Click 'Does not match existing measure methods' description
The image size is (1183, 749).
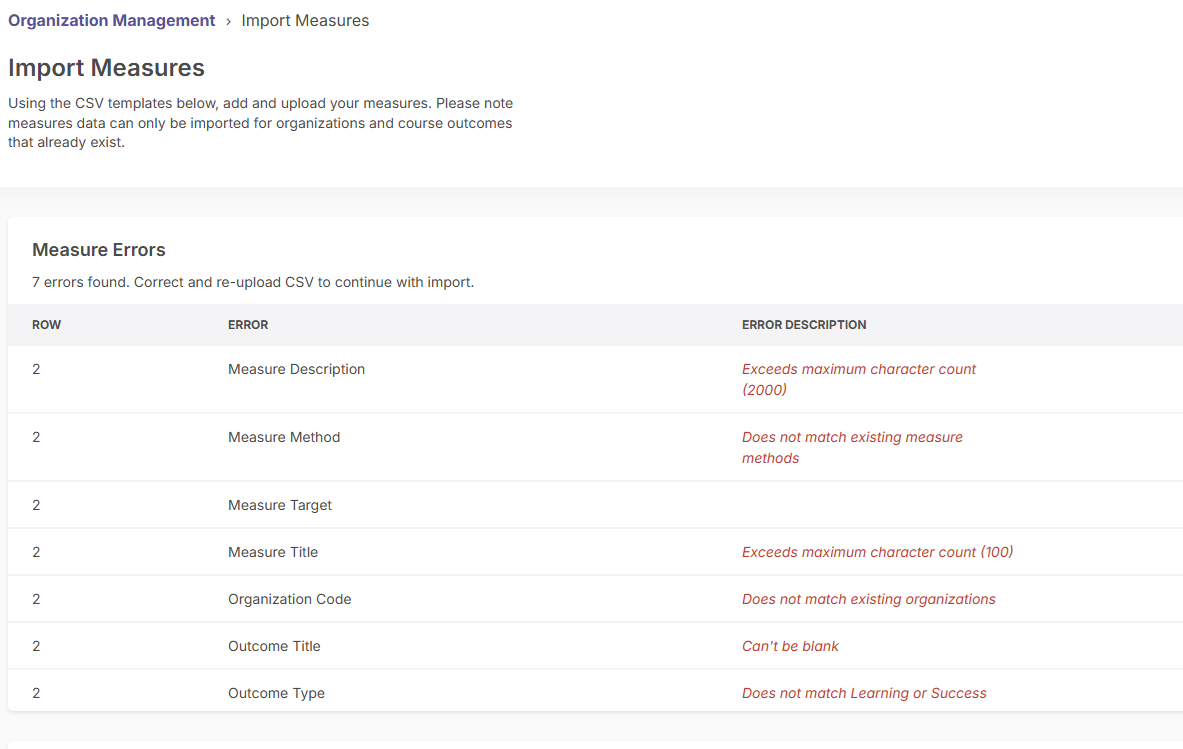852,447
